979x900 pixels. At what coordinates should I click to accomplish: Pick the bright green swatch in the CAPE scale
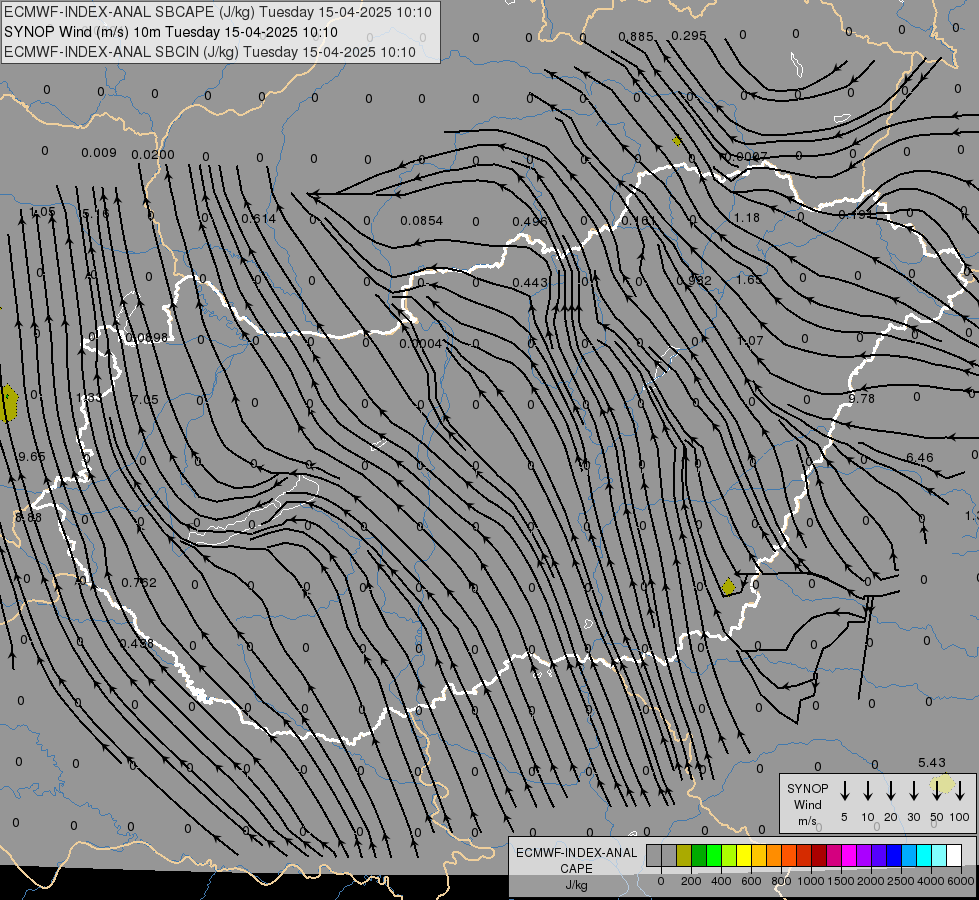[714, 855]
